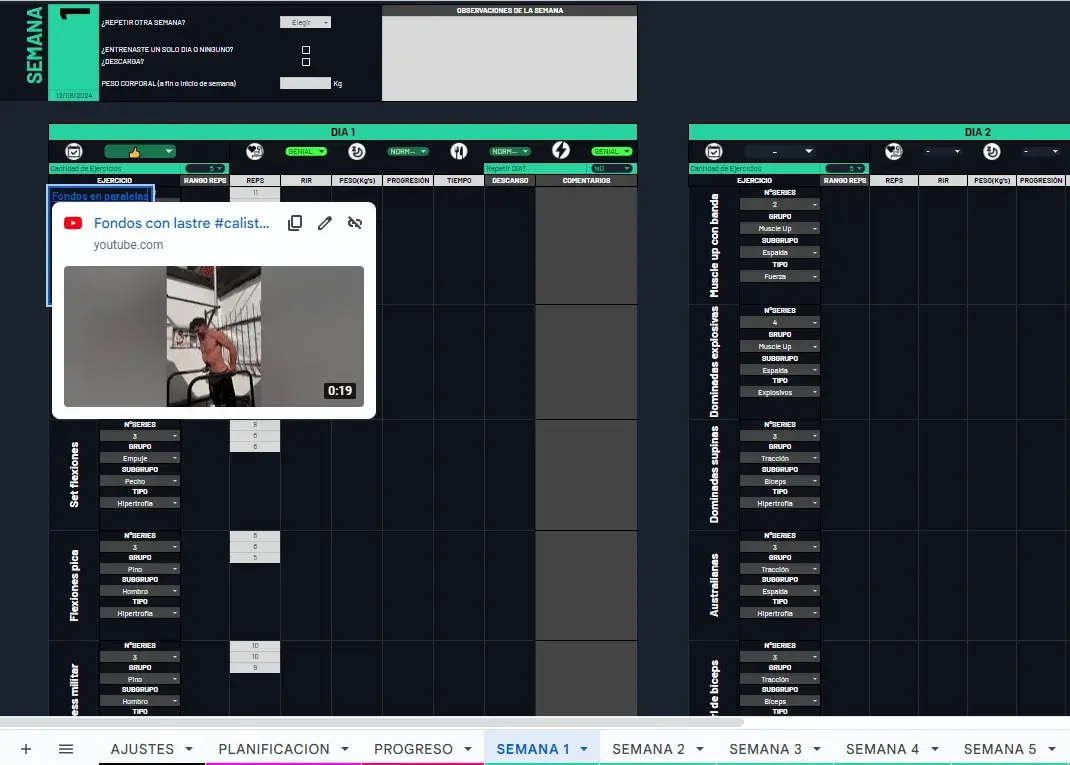Viewport: 1070px width, 765px height.
Task: Open DIA 1 Cantidad de Ejercicios dropdown
Action: pos(205,169)
